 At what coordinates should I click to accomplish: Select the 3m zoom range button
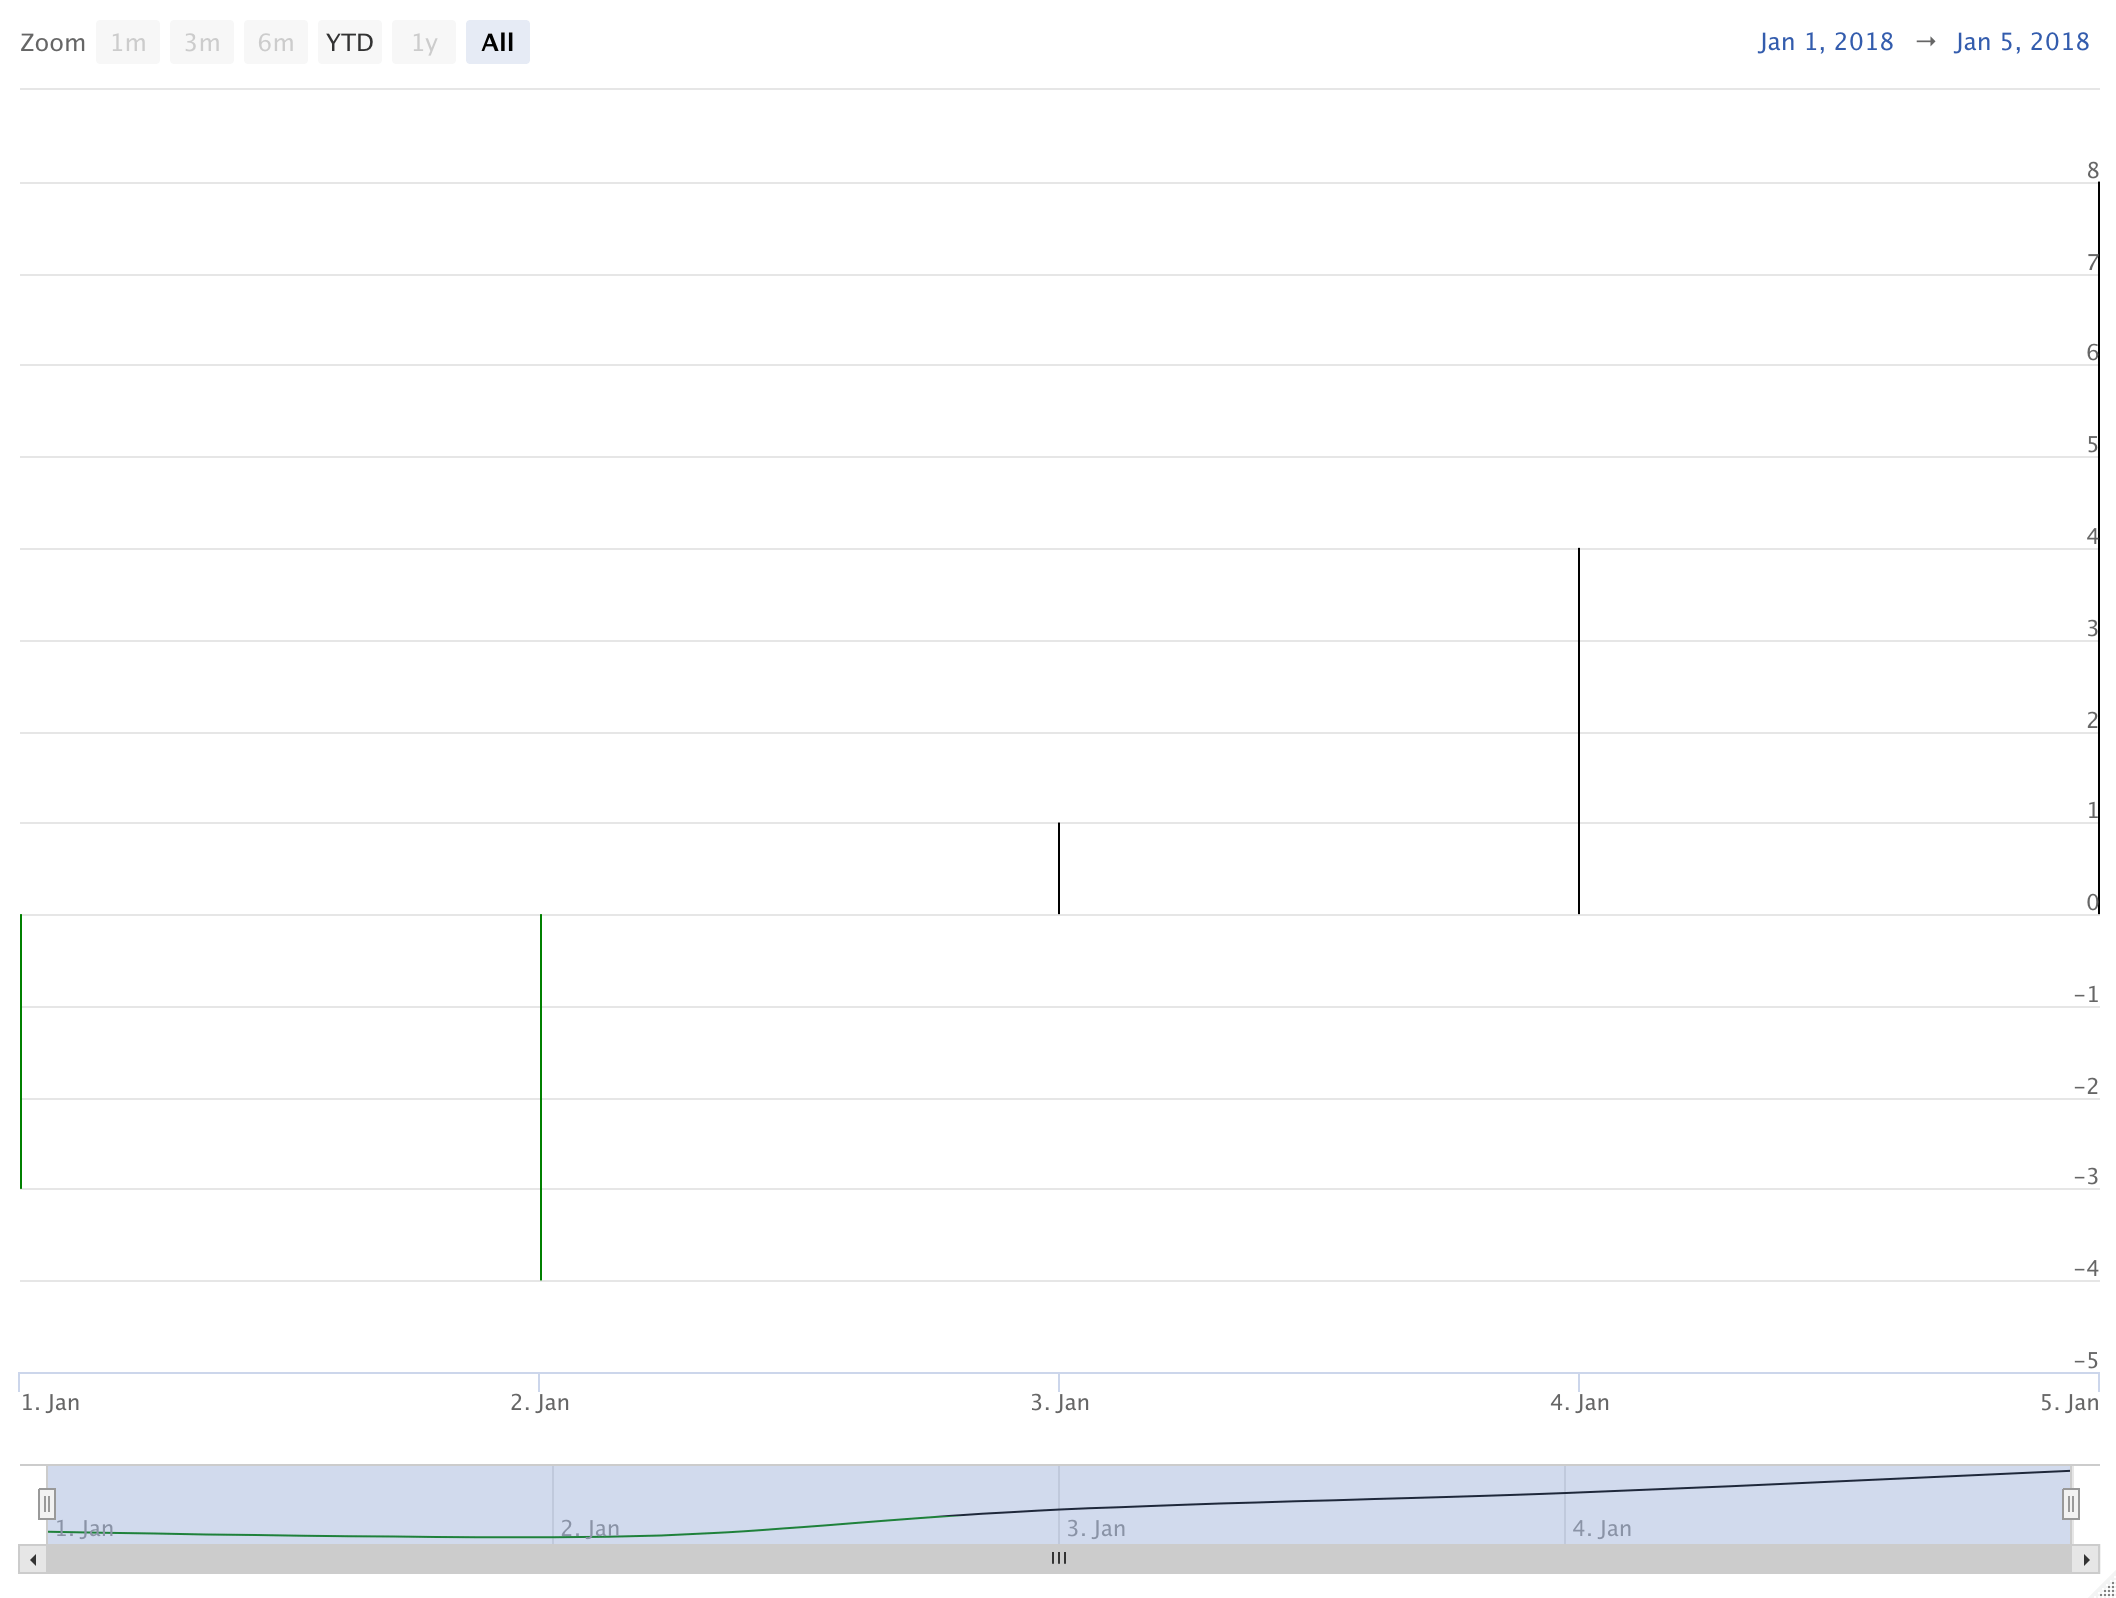point(201,42)
